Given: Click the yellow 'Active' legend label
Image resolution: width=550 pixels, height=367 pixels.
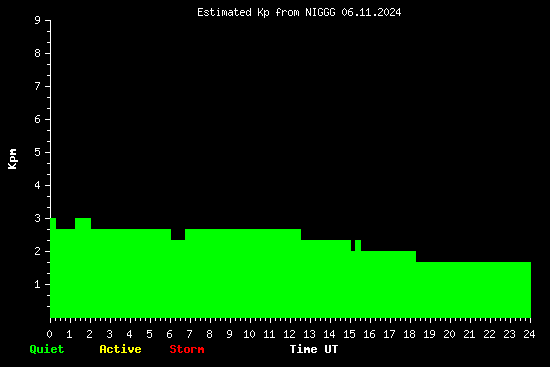Looking at the screenshot, I should [x=120, y=349].
